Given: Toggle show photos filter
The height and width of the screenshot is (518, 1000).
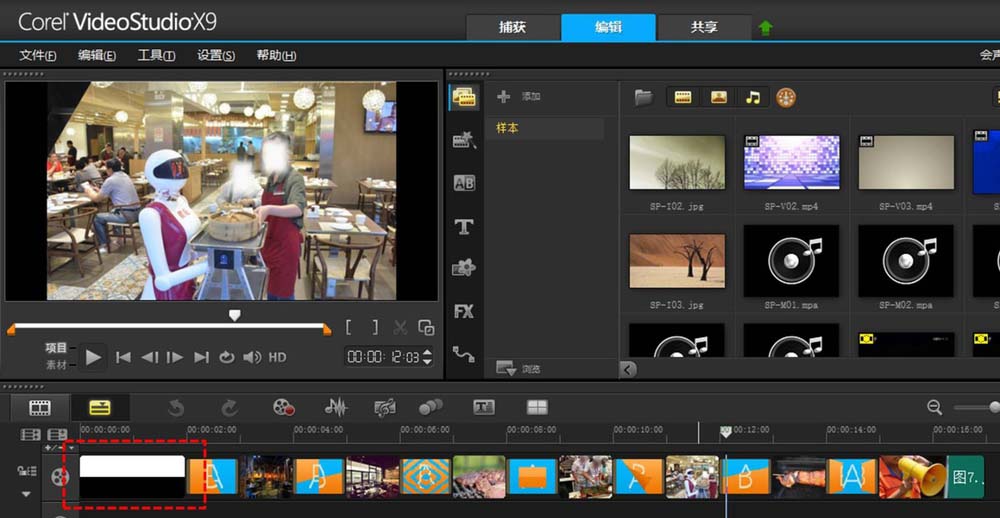Looking at the screenshot, I should tap(719, 98).
